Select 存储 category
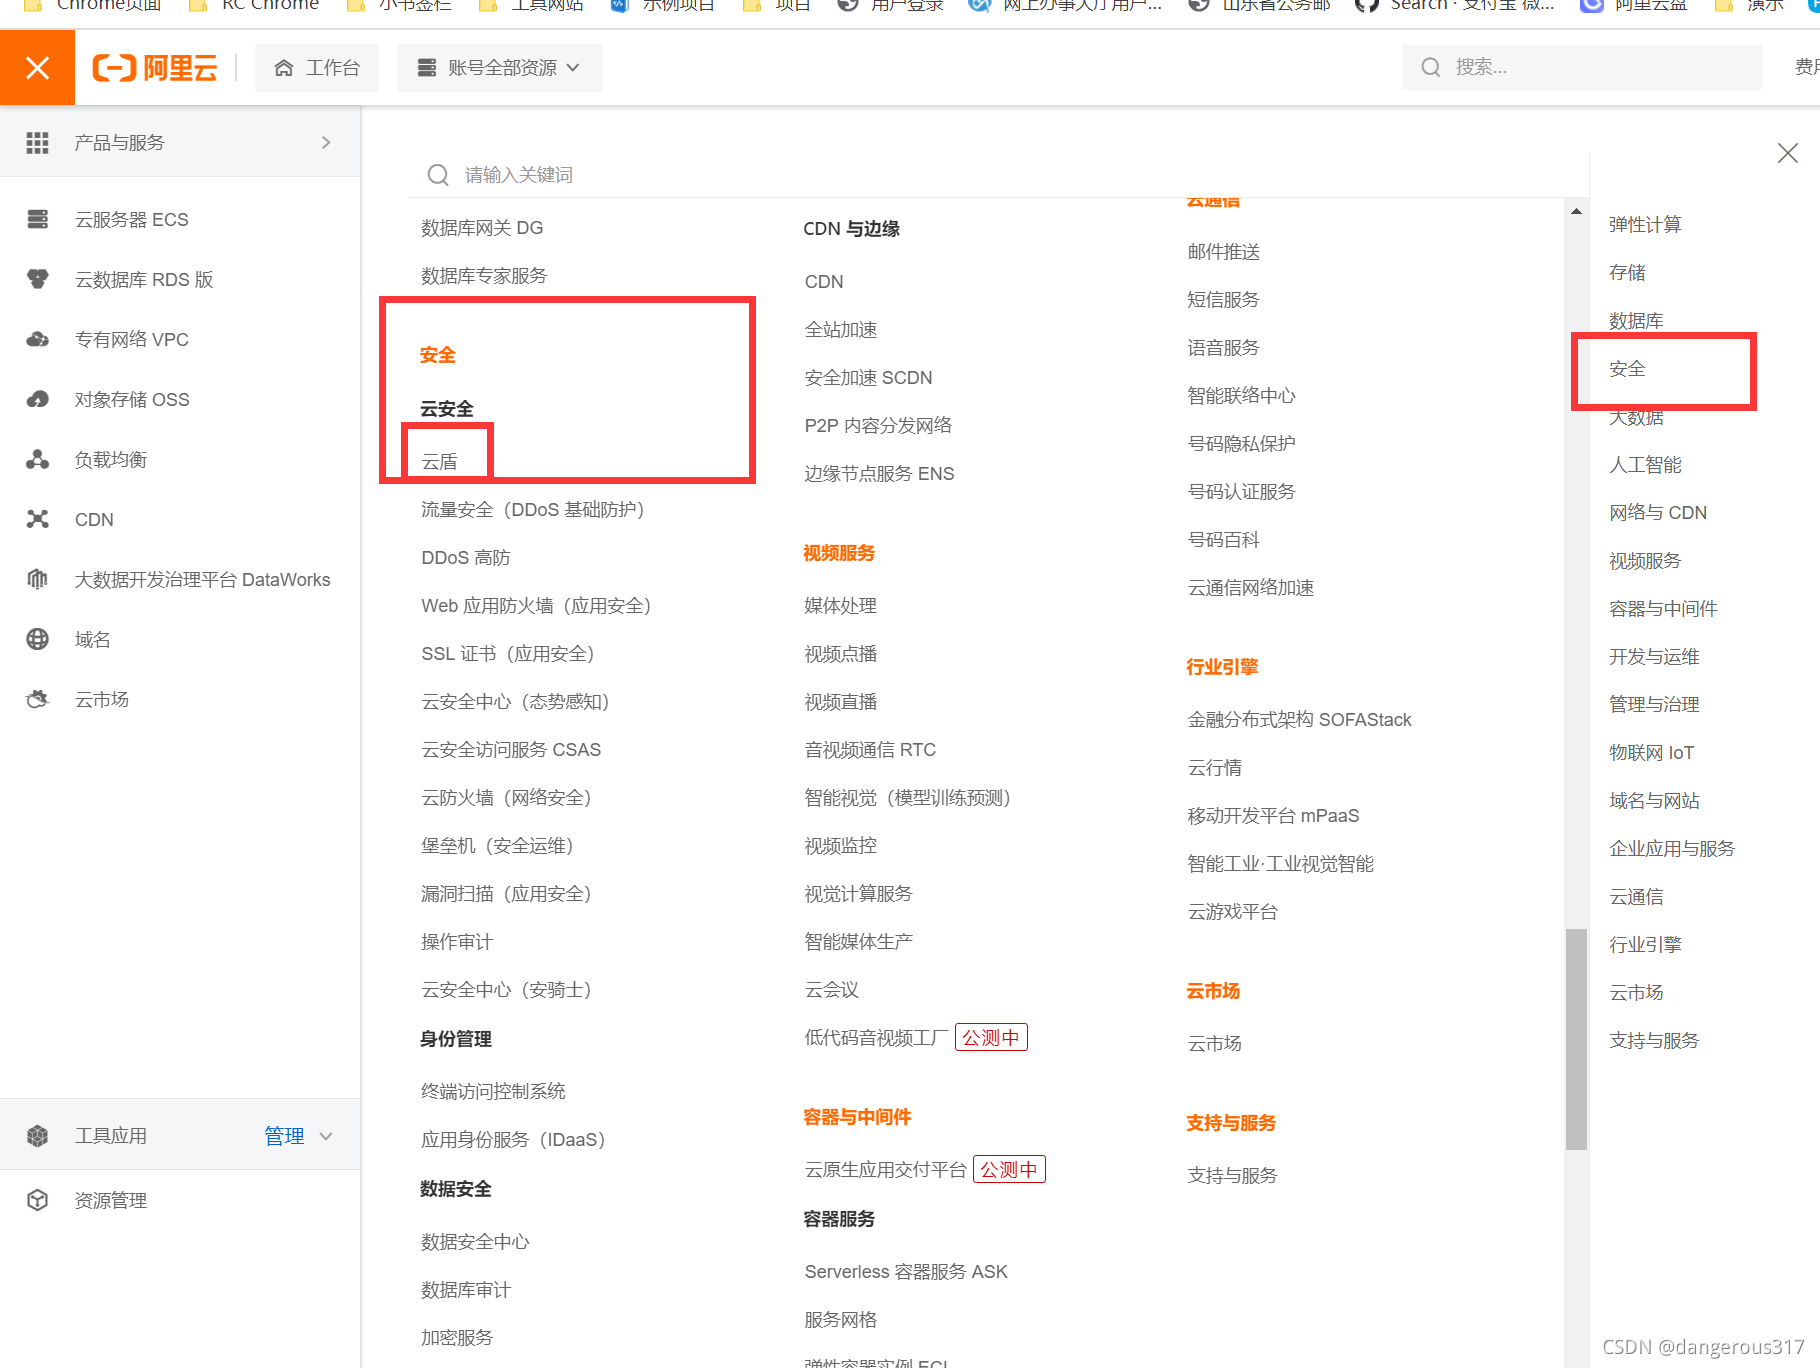The width and height of the screenshot is (1820, 1368). tap(1627, 273)
